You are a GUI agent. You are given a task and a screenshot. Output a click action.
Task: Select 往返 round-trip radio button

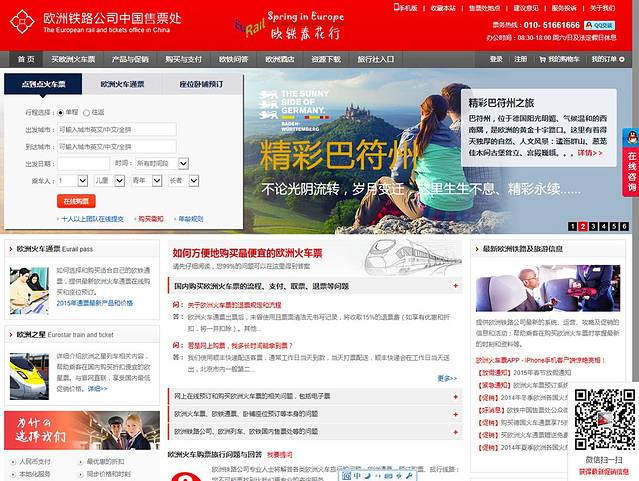(x=86, y=112)
